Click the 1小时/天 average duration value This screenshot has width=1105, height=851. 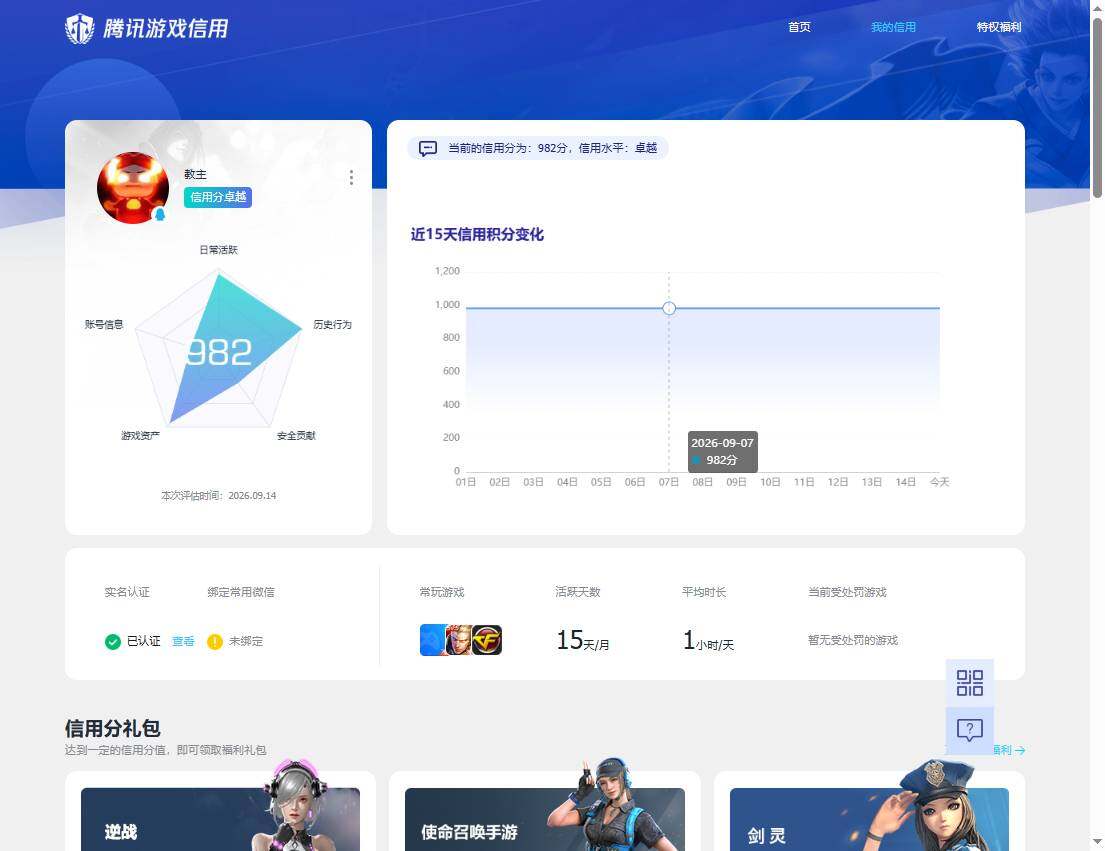pyautogui.click(x=708, y=640)
